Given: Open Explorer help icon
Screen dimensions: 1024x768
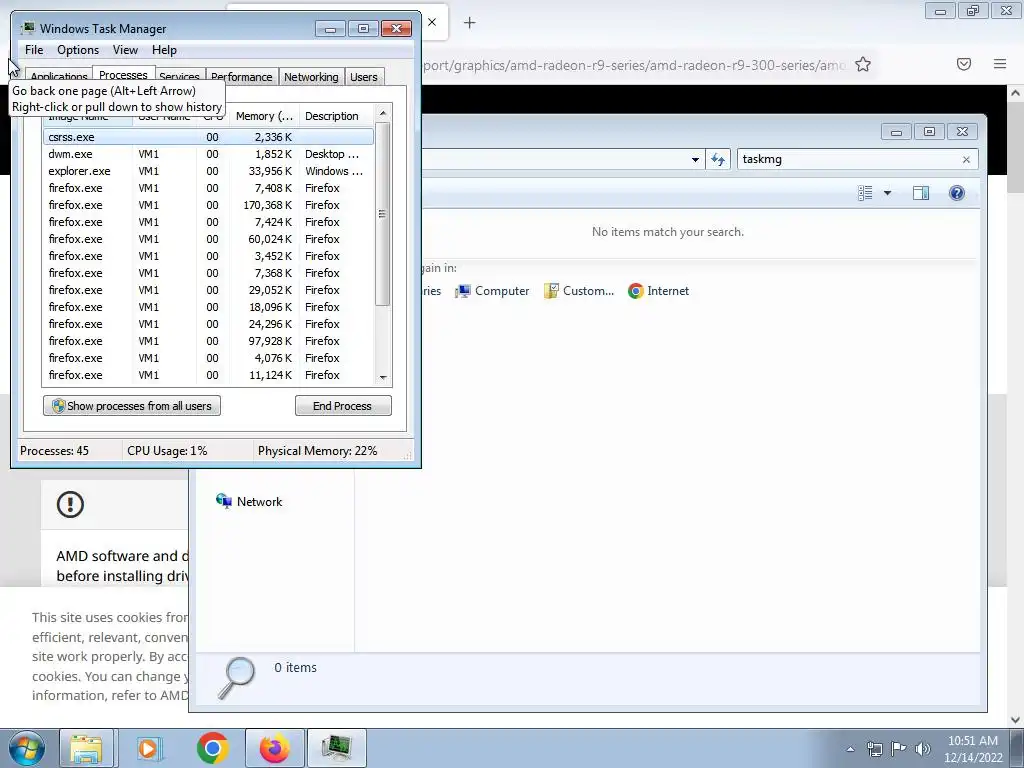Looking at the screenshot, I should tap(957, 193).
